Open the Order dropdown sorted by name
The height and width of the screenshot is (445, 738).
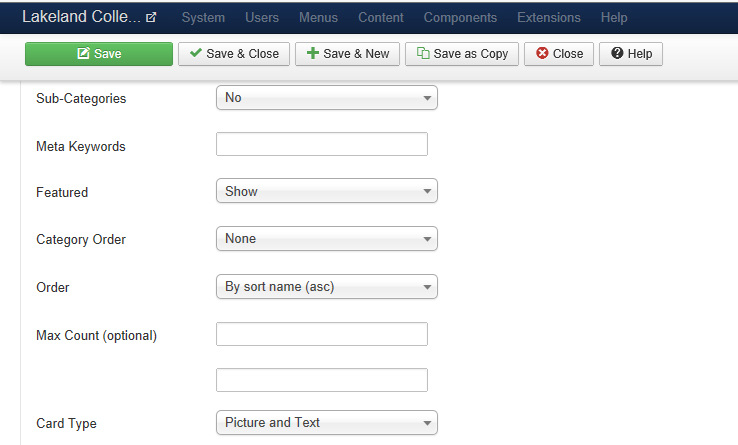click(x=327, y=287)
